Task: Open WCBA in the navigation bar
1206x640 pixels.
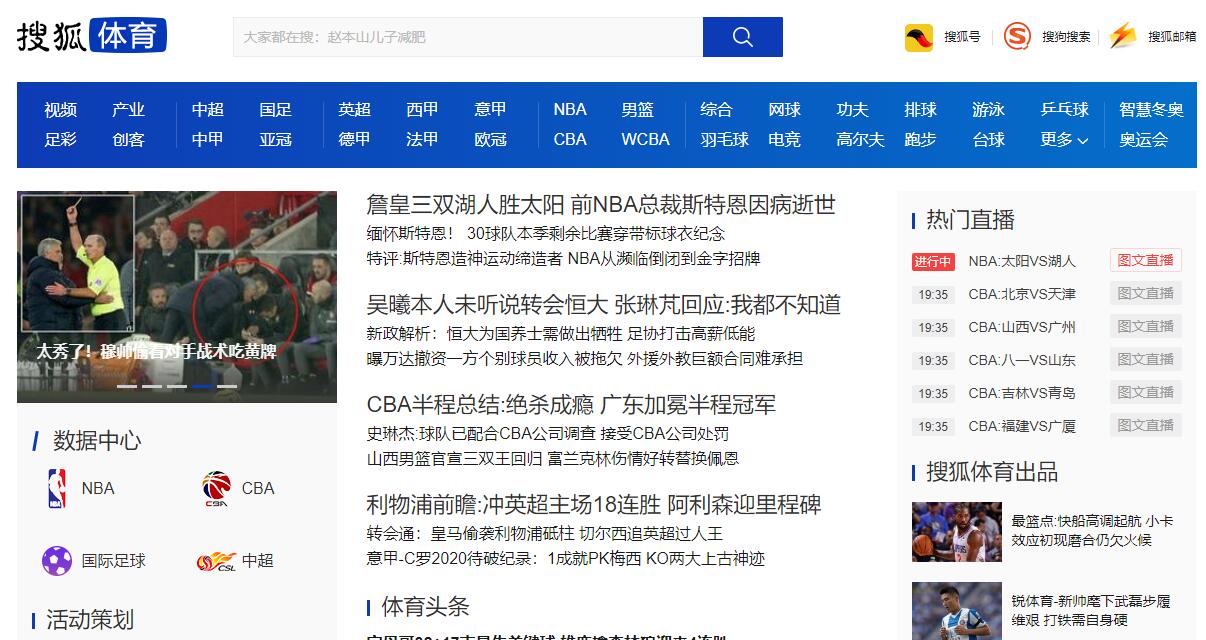Action: point(645,140)
